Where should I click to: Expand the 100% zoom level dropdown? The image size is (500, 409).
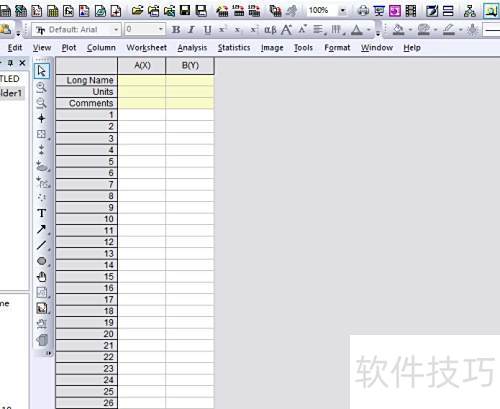point(342,11)
